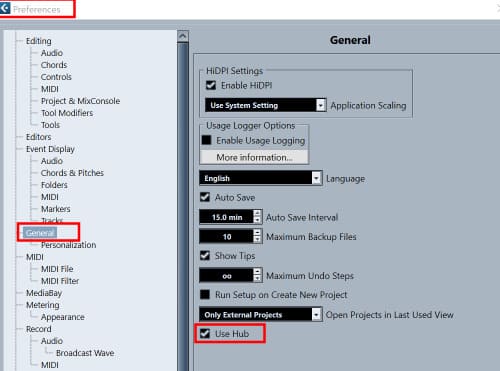This screenshot has height=371, width=500.
Task: Click the More information... button
Action: [x=254, y=157]
